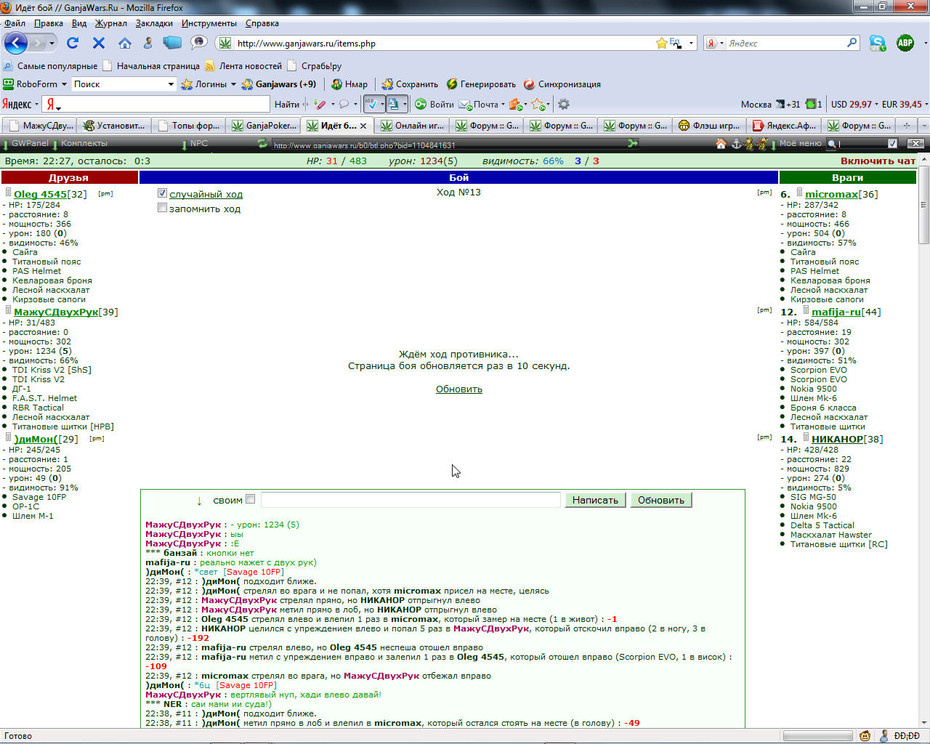Expand the RoboForm menu dropdown
Image resolution: width=930 pixels, height=744 pixels.
click(64, 84)
